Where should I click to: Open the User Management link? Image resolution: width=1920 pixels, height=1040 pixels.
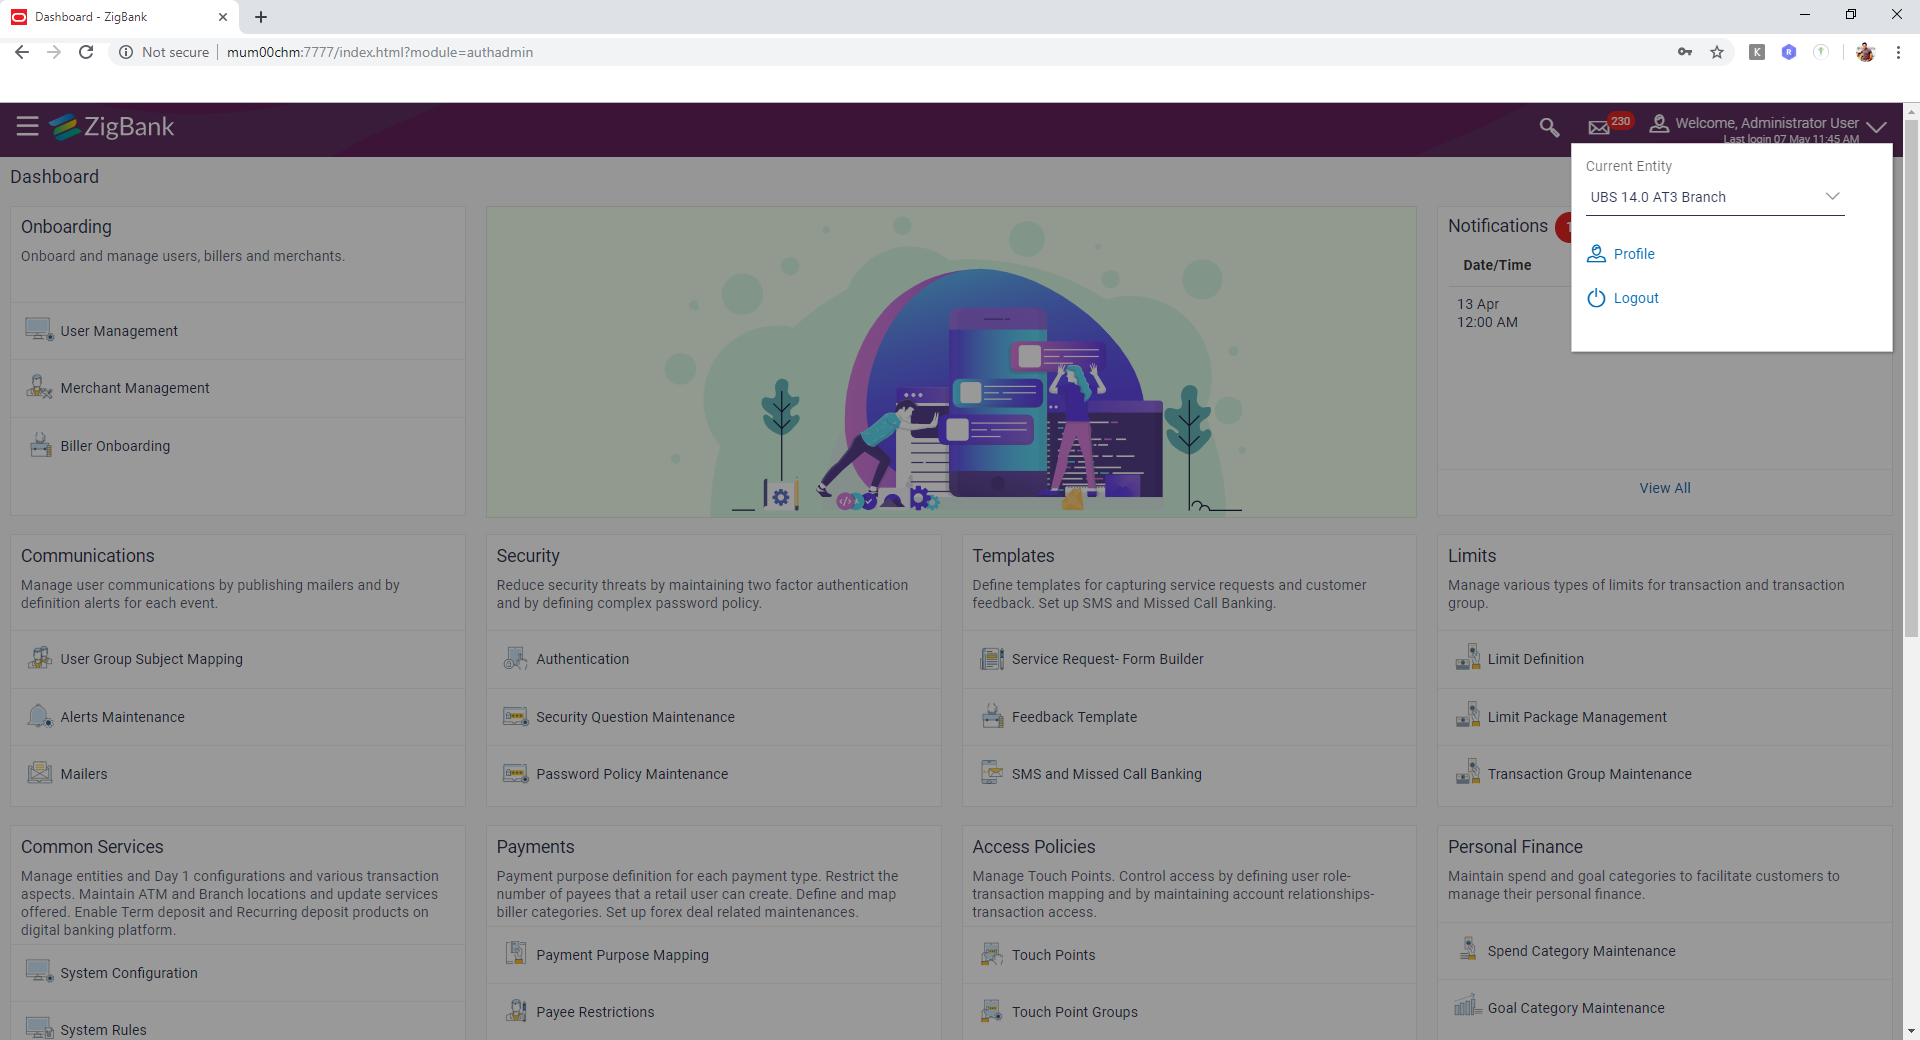[119, 331]
